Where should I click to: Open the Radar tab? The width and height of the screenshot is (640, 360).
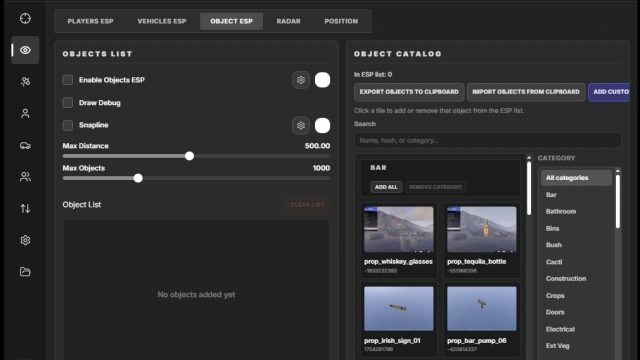pos(289,21)
